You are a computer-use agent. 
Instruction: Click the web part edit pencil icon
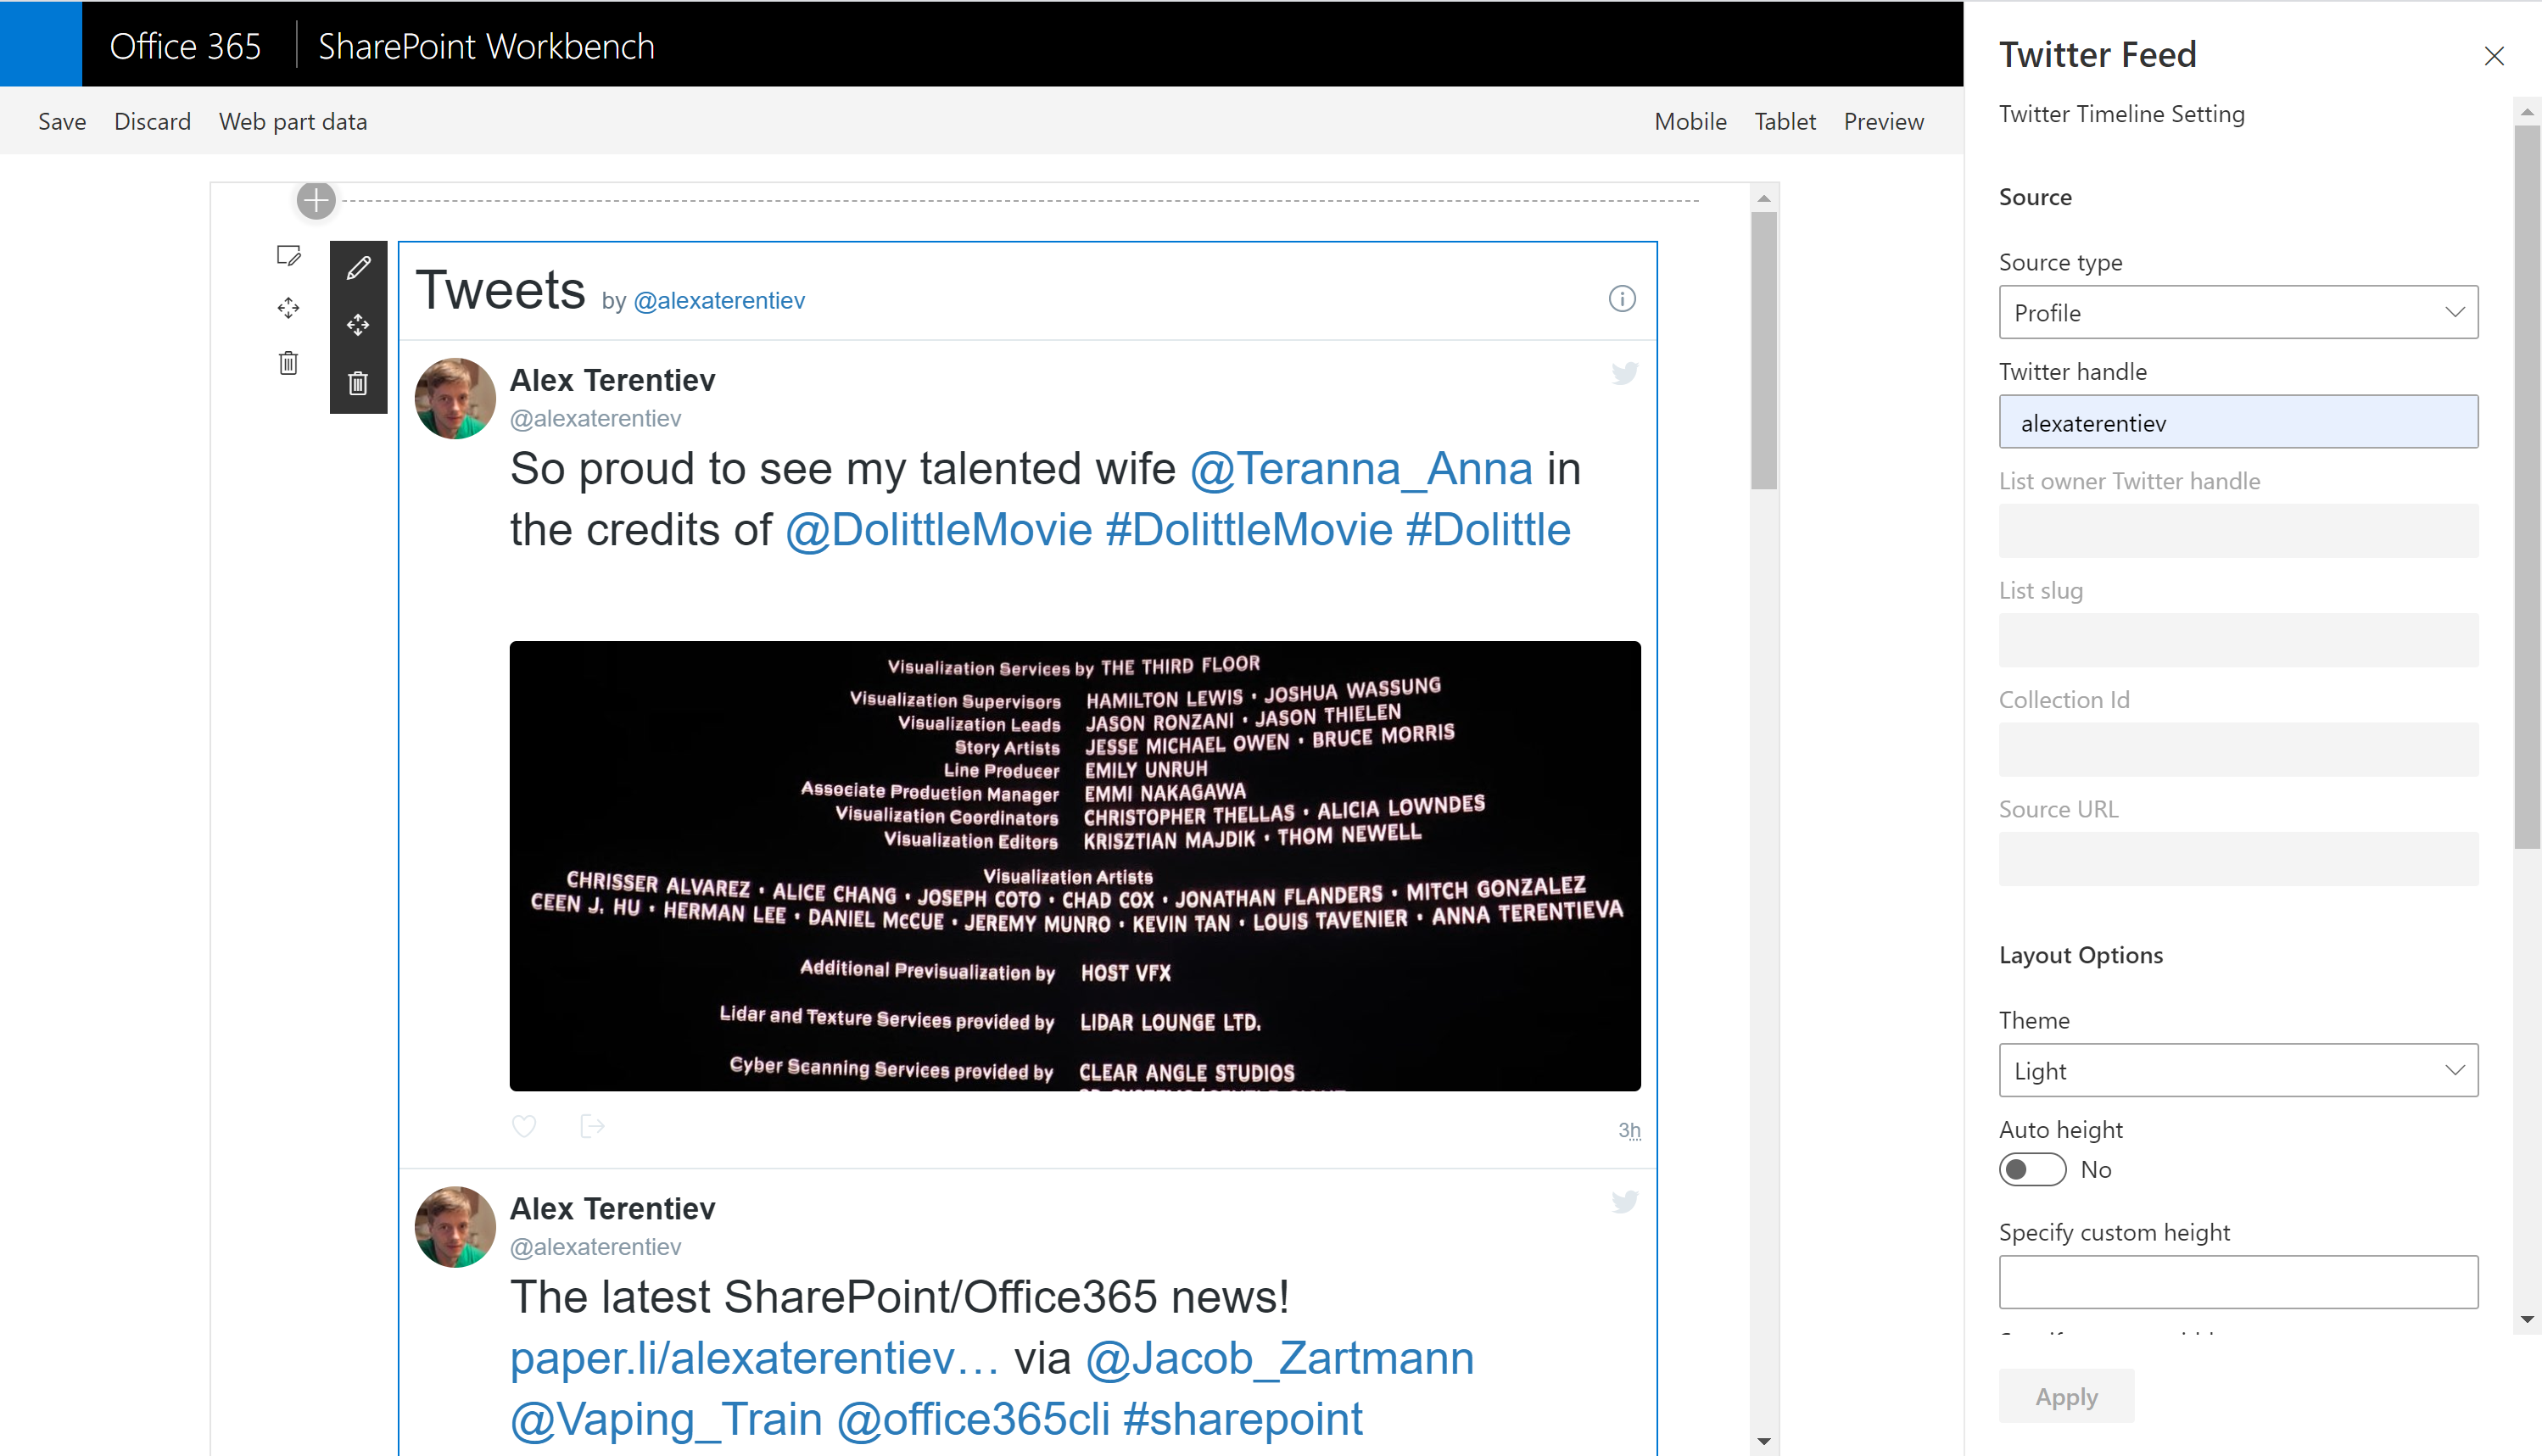pos(358,268)
